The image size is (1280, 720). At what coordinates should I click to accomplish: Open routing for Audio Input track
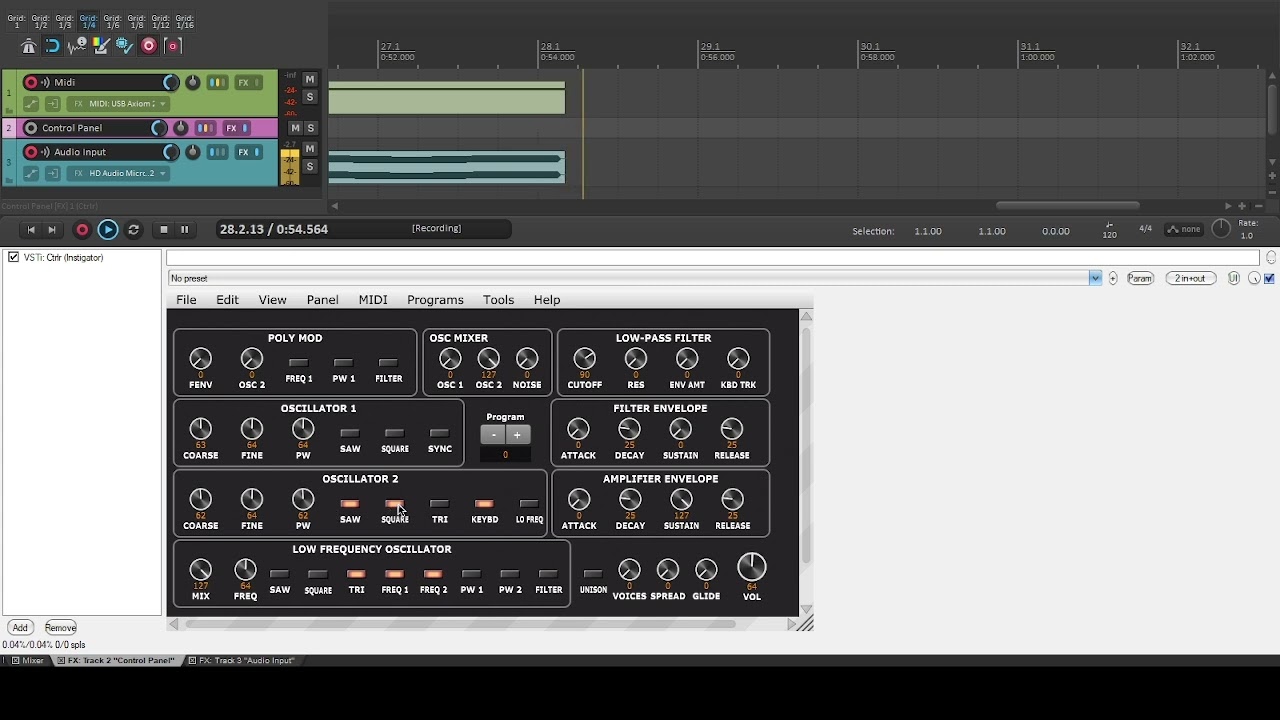pos(217,152)
